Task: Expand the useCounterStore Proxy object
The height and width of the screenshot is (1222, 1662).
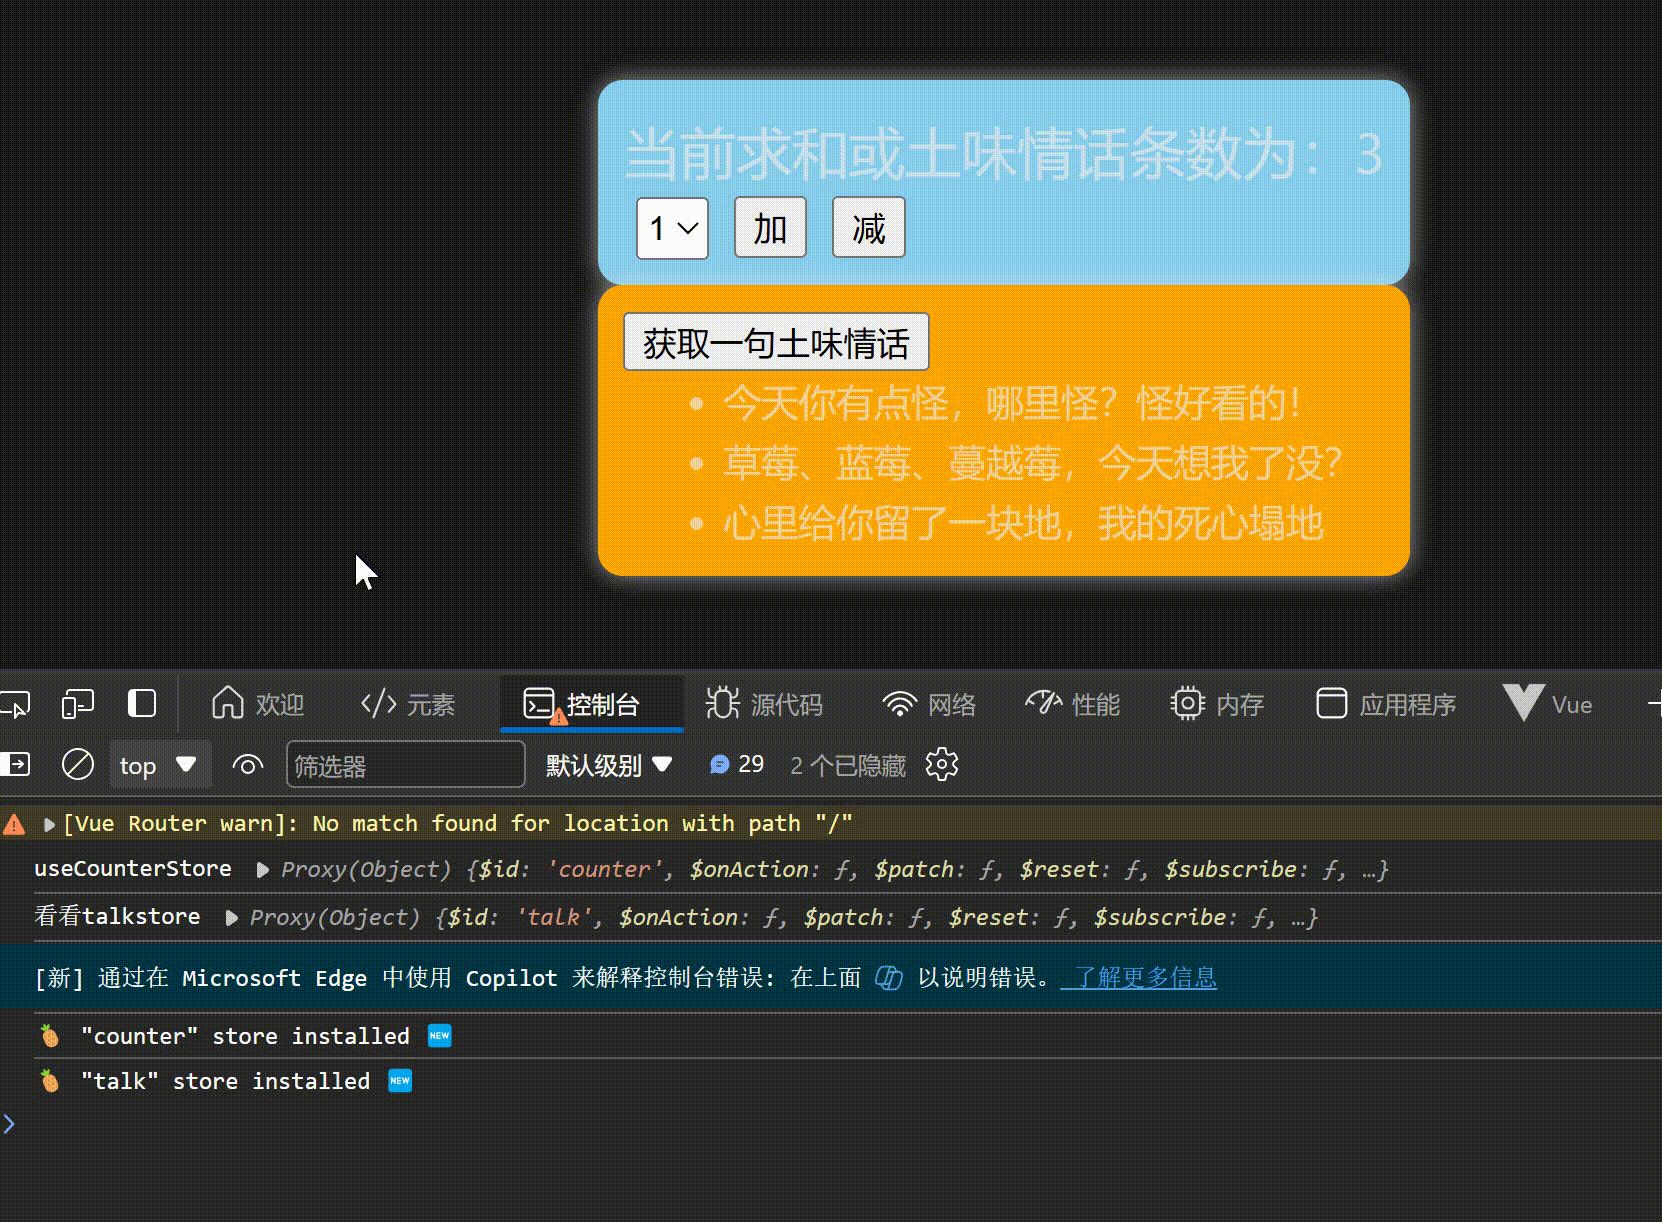Action: 263,870
